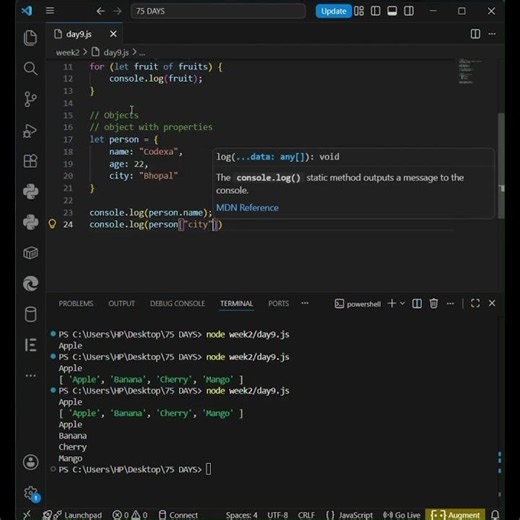The height and width of the screenshot is (520, 520).
Task: Open the Source Control view
Action: click(x=30, y=99)
